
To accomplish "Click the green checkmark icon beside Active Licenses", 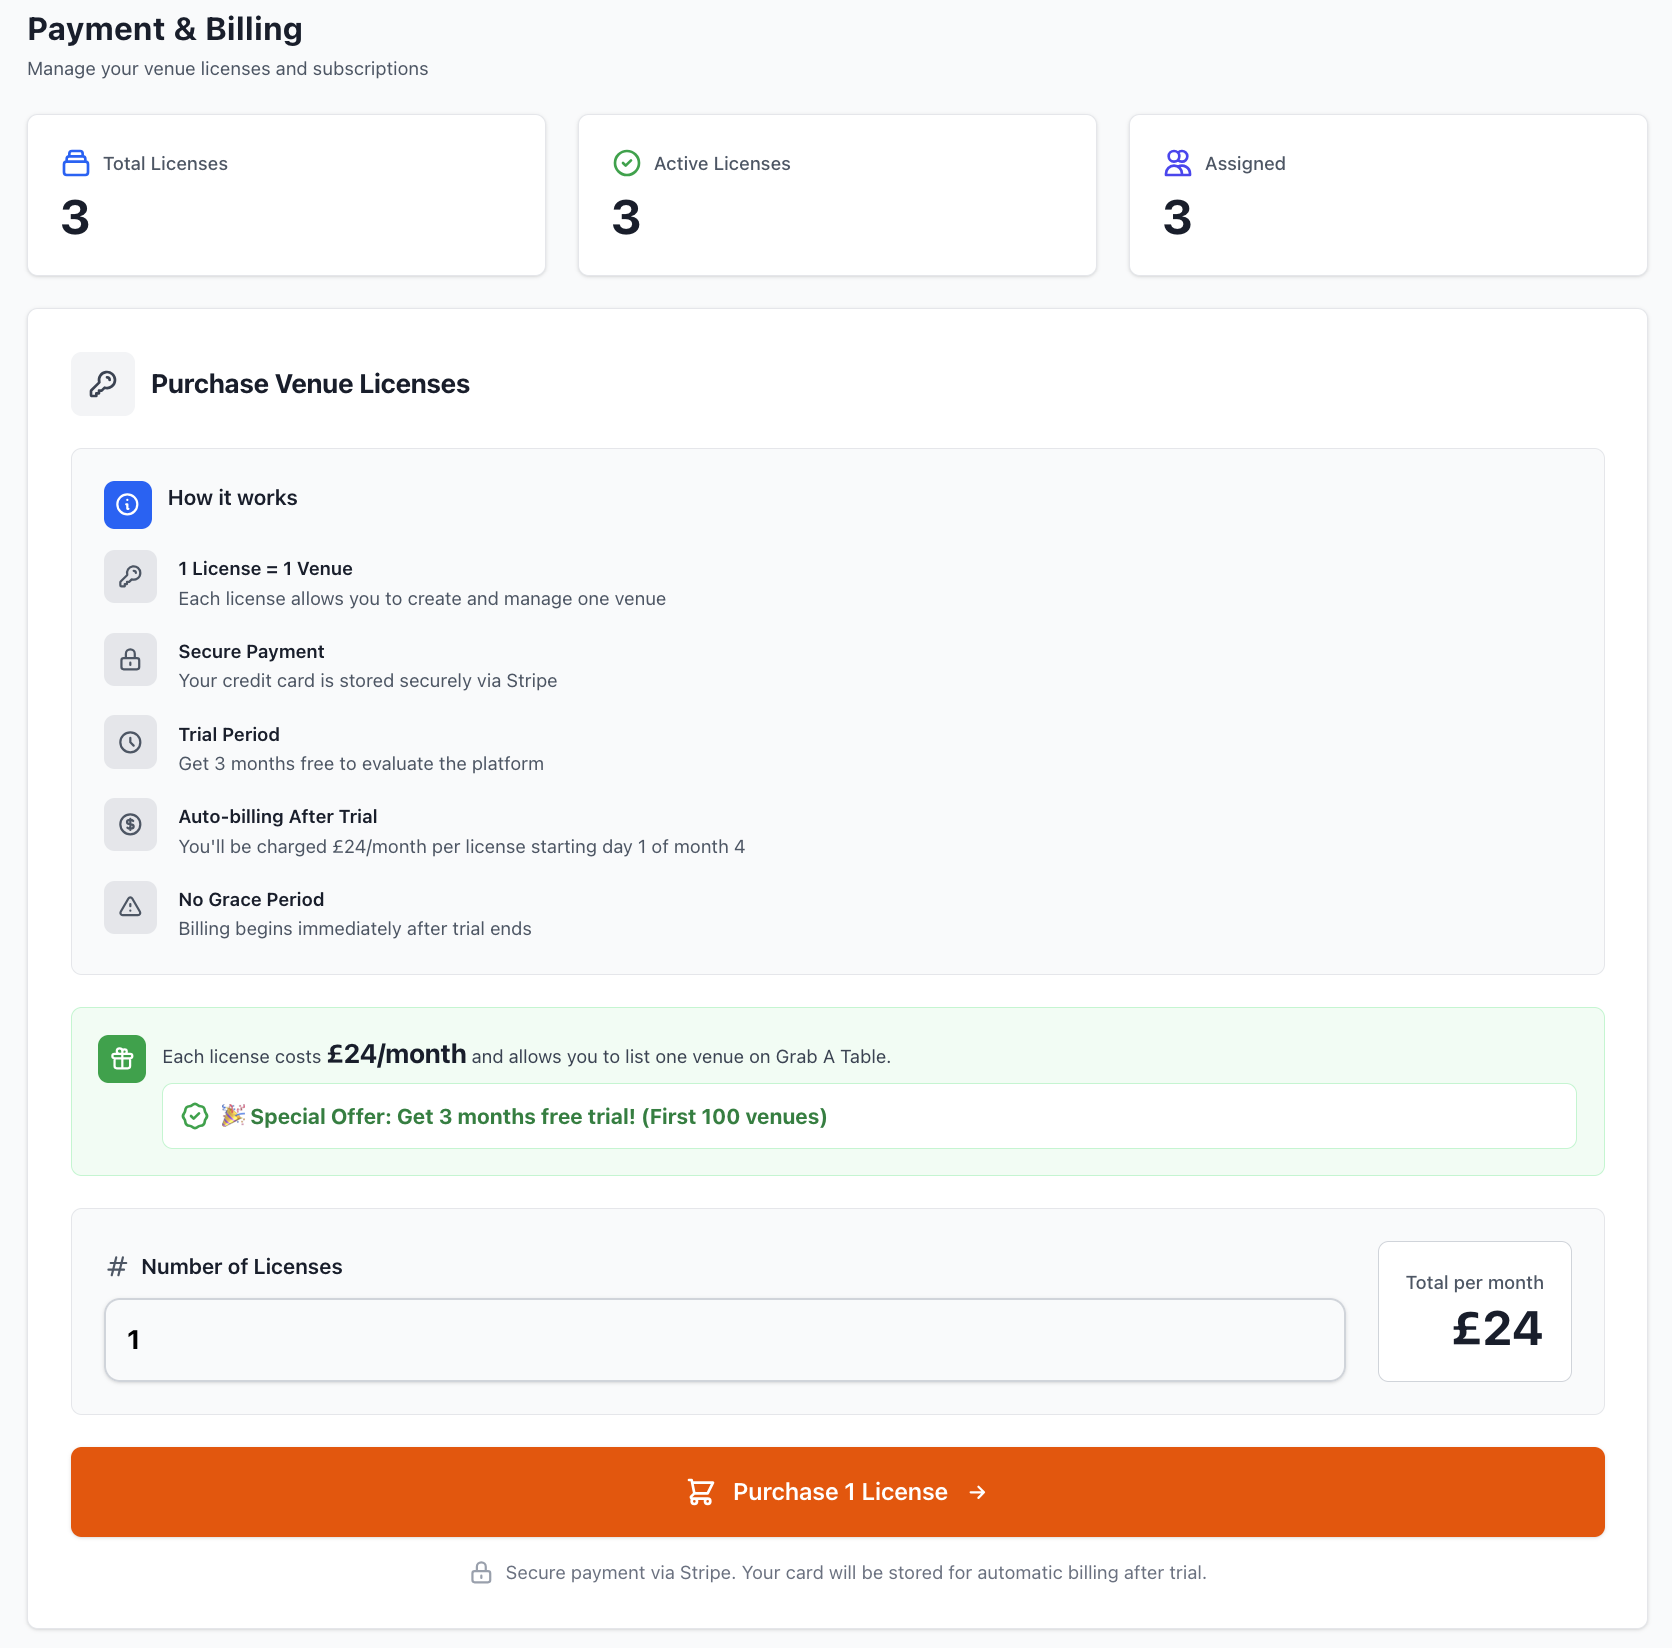I will click(x=627, y=162).
